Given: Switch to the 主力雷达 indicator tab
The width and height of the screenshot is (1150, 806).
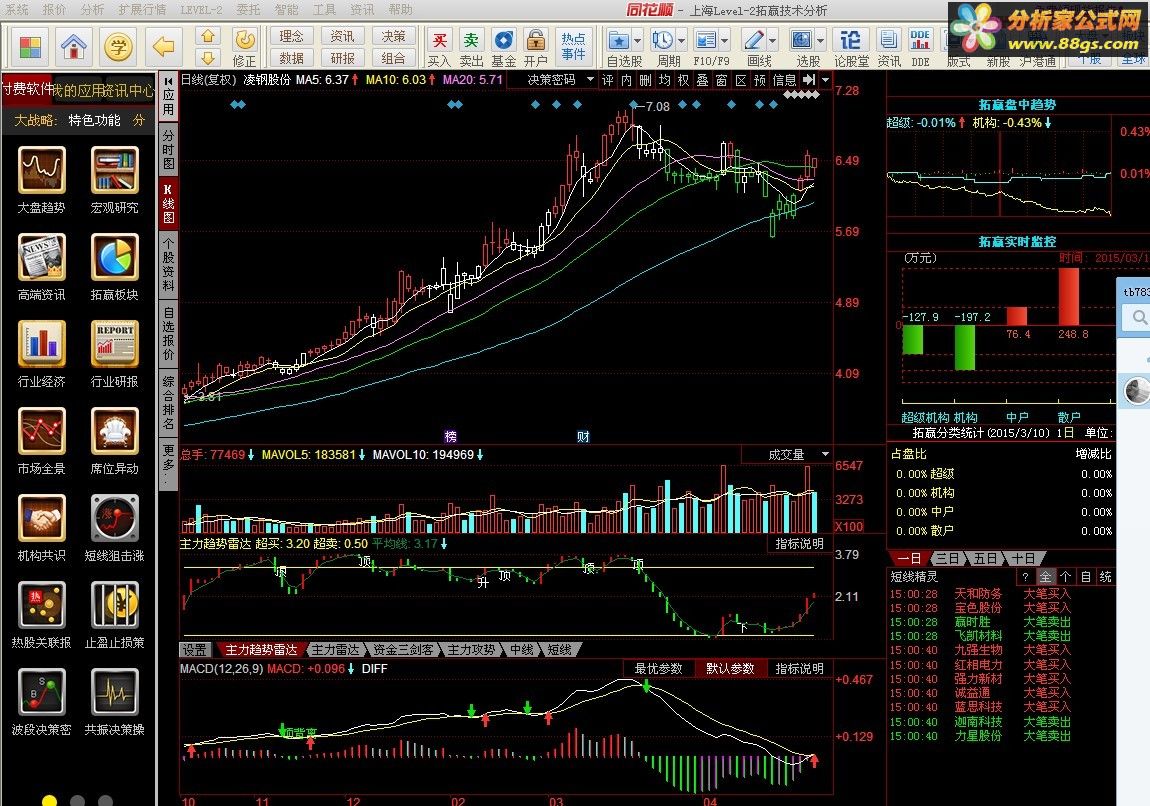Looking at the screenshot, I should 335,650.
